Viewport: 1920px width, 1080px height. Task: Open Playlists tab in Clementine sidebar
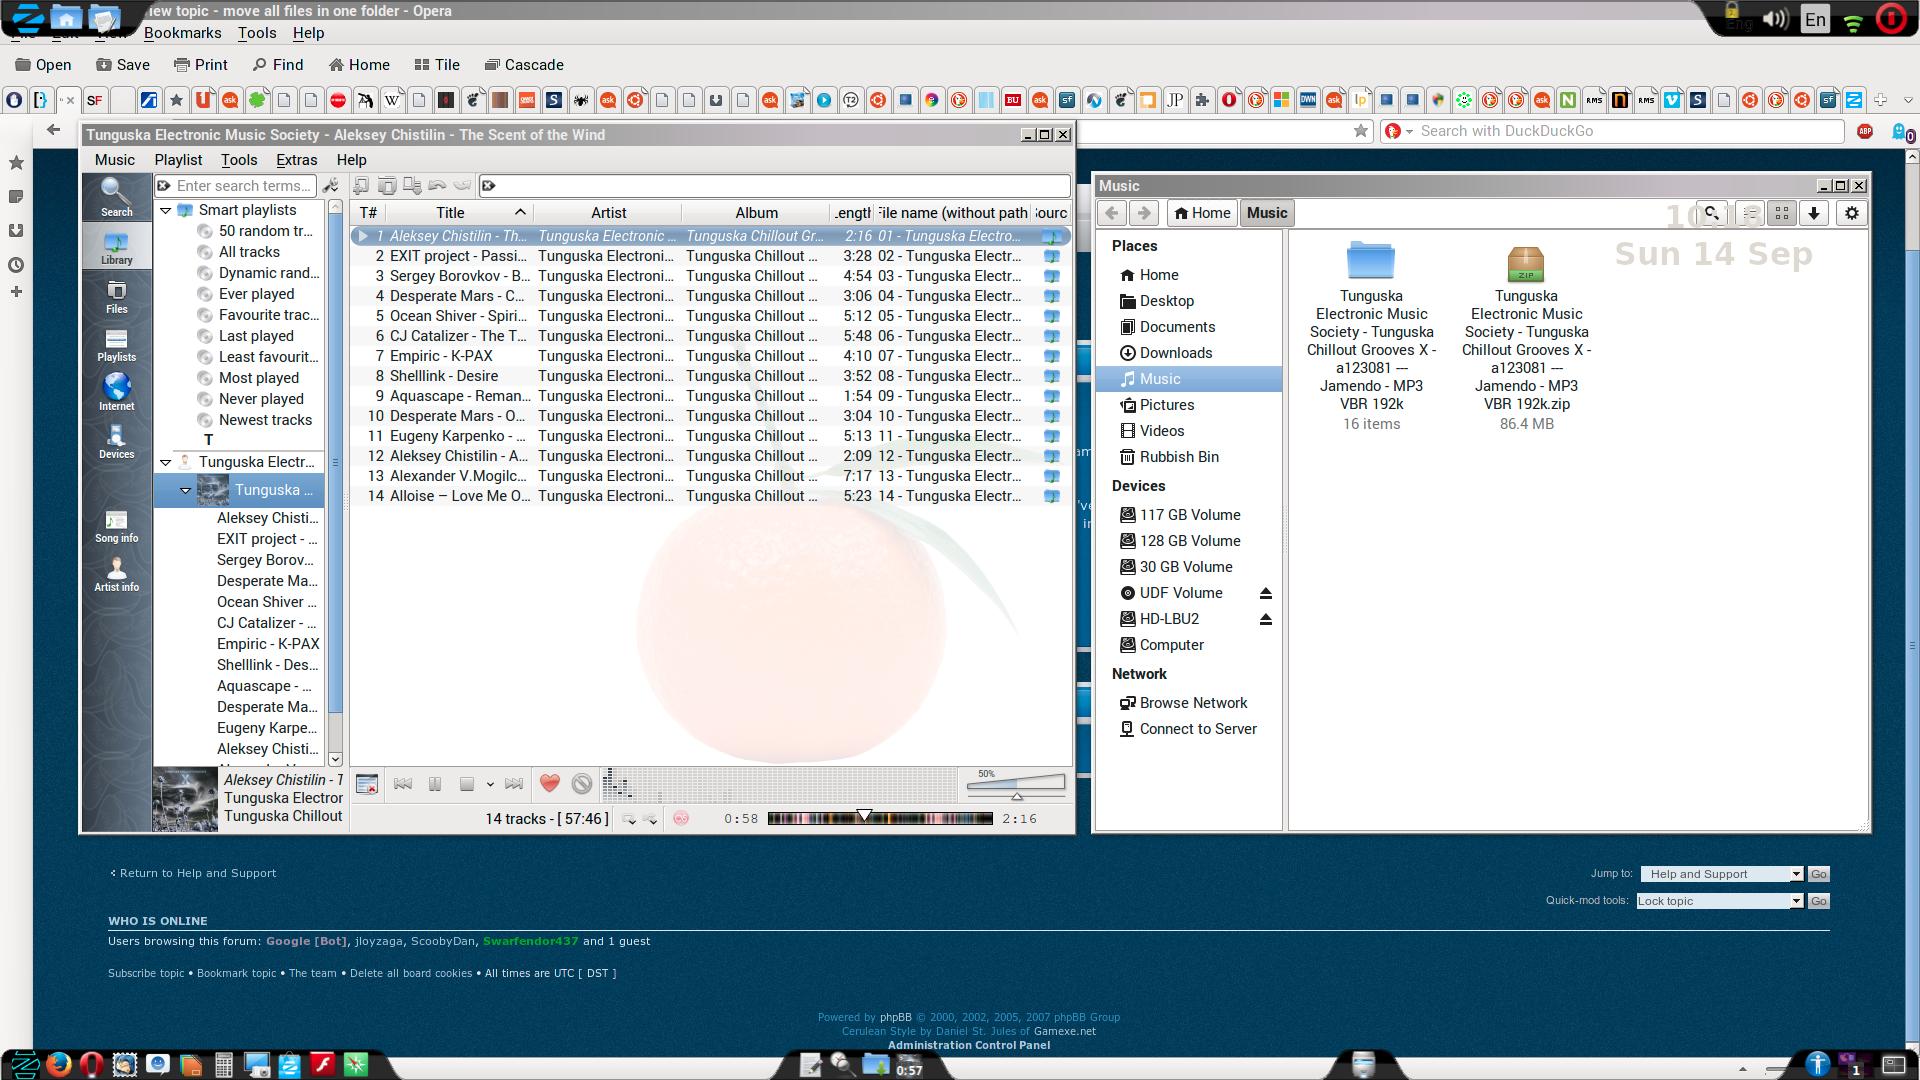tap(116, 345)
